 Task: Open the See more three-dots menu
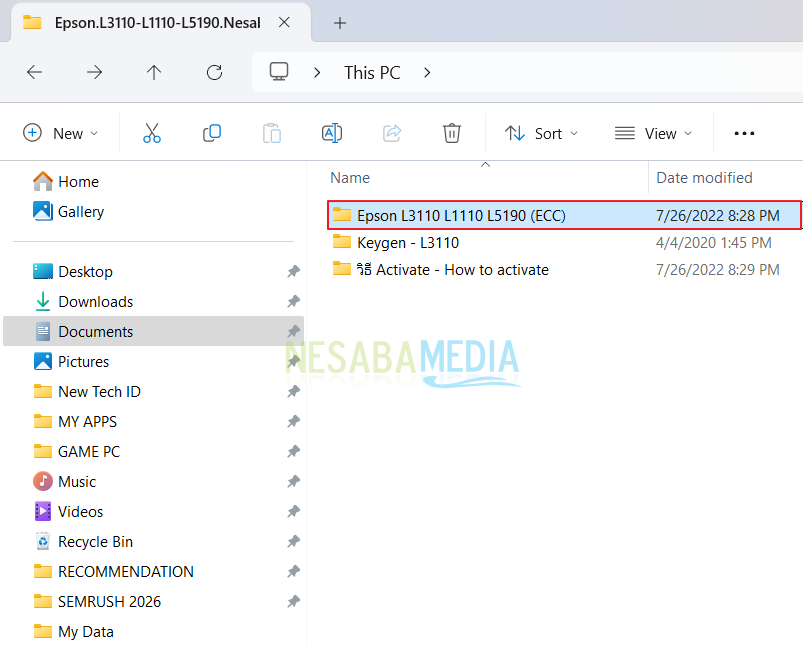744,133
